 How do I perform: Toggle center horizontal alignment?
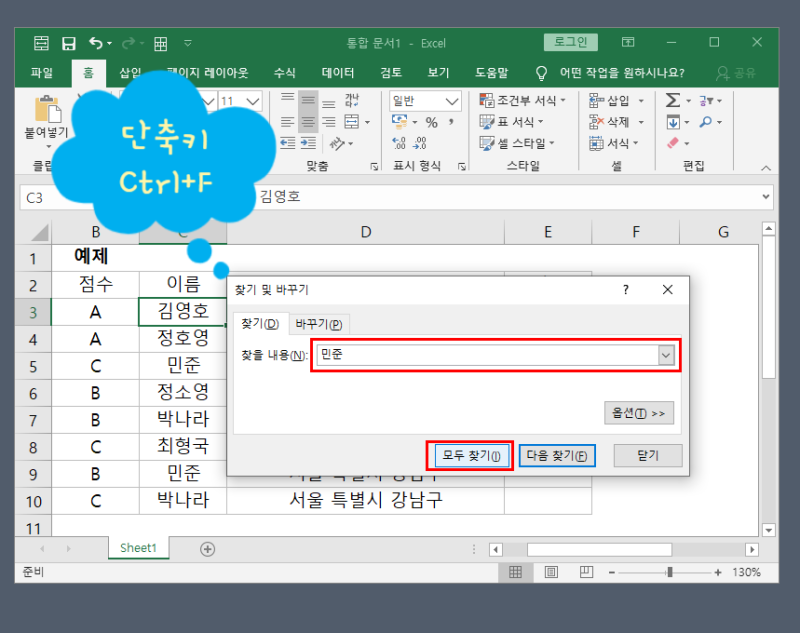[308, 122]
